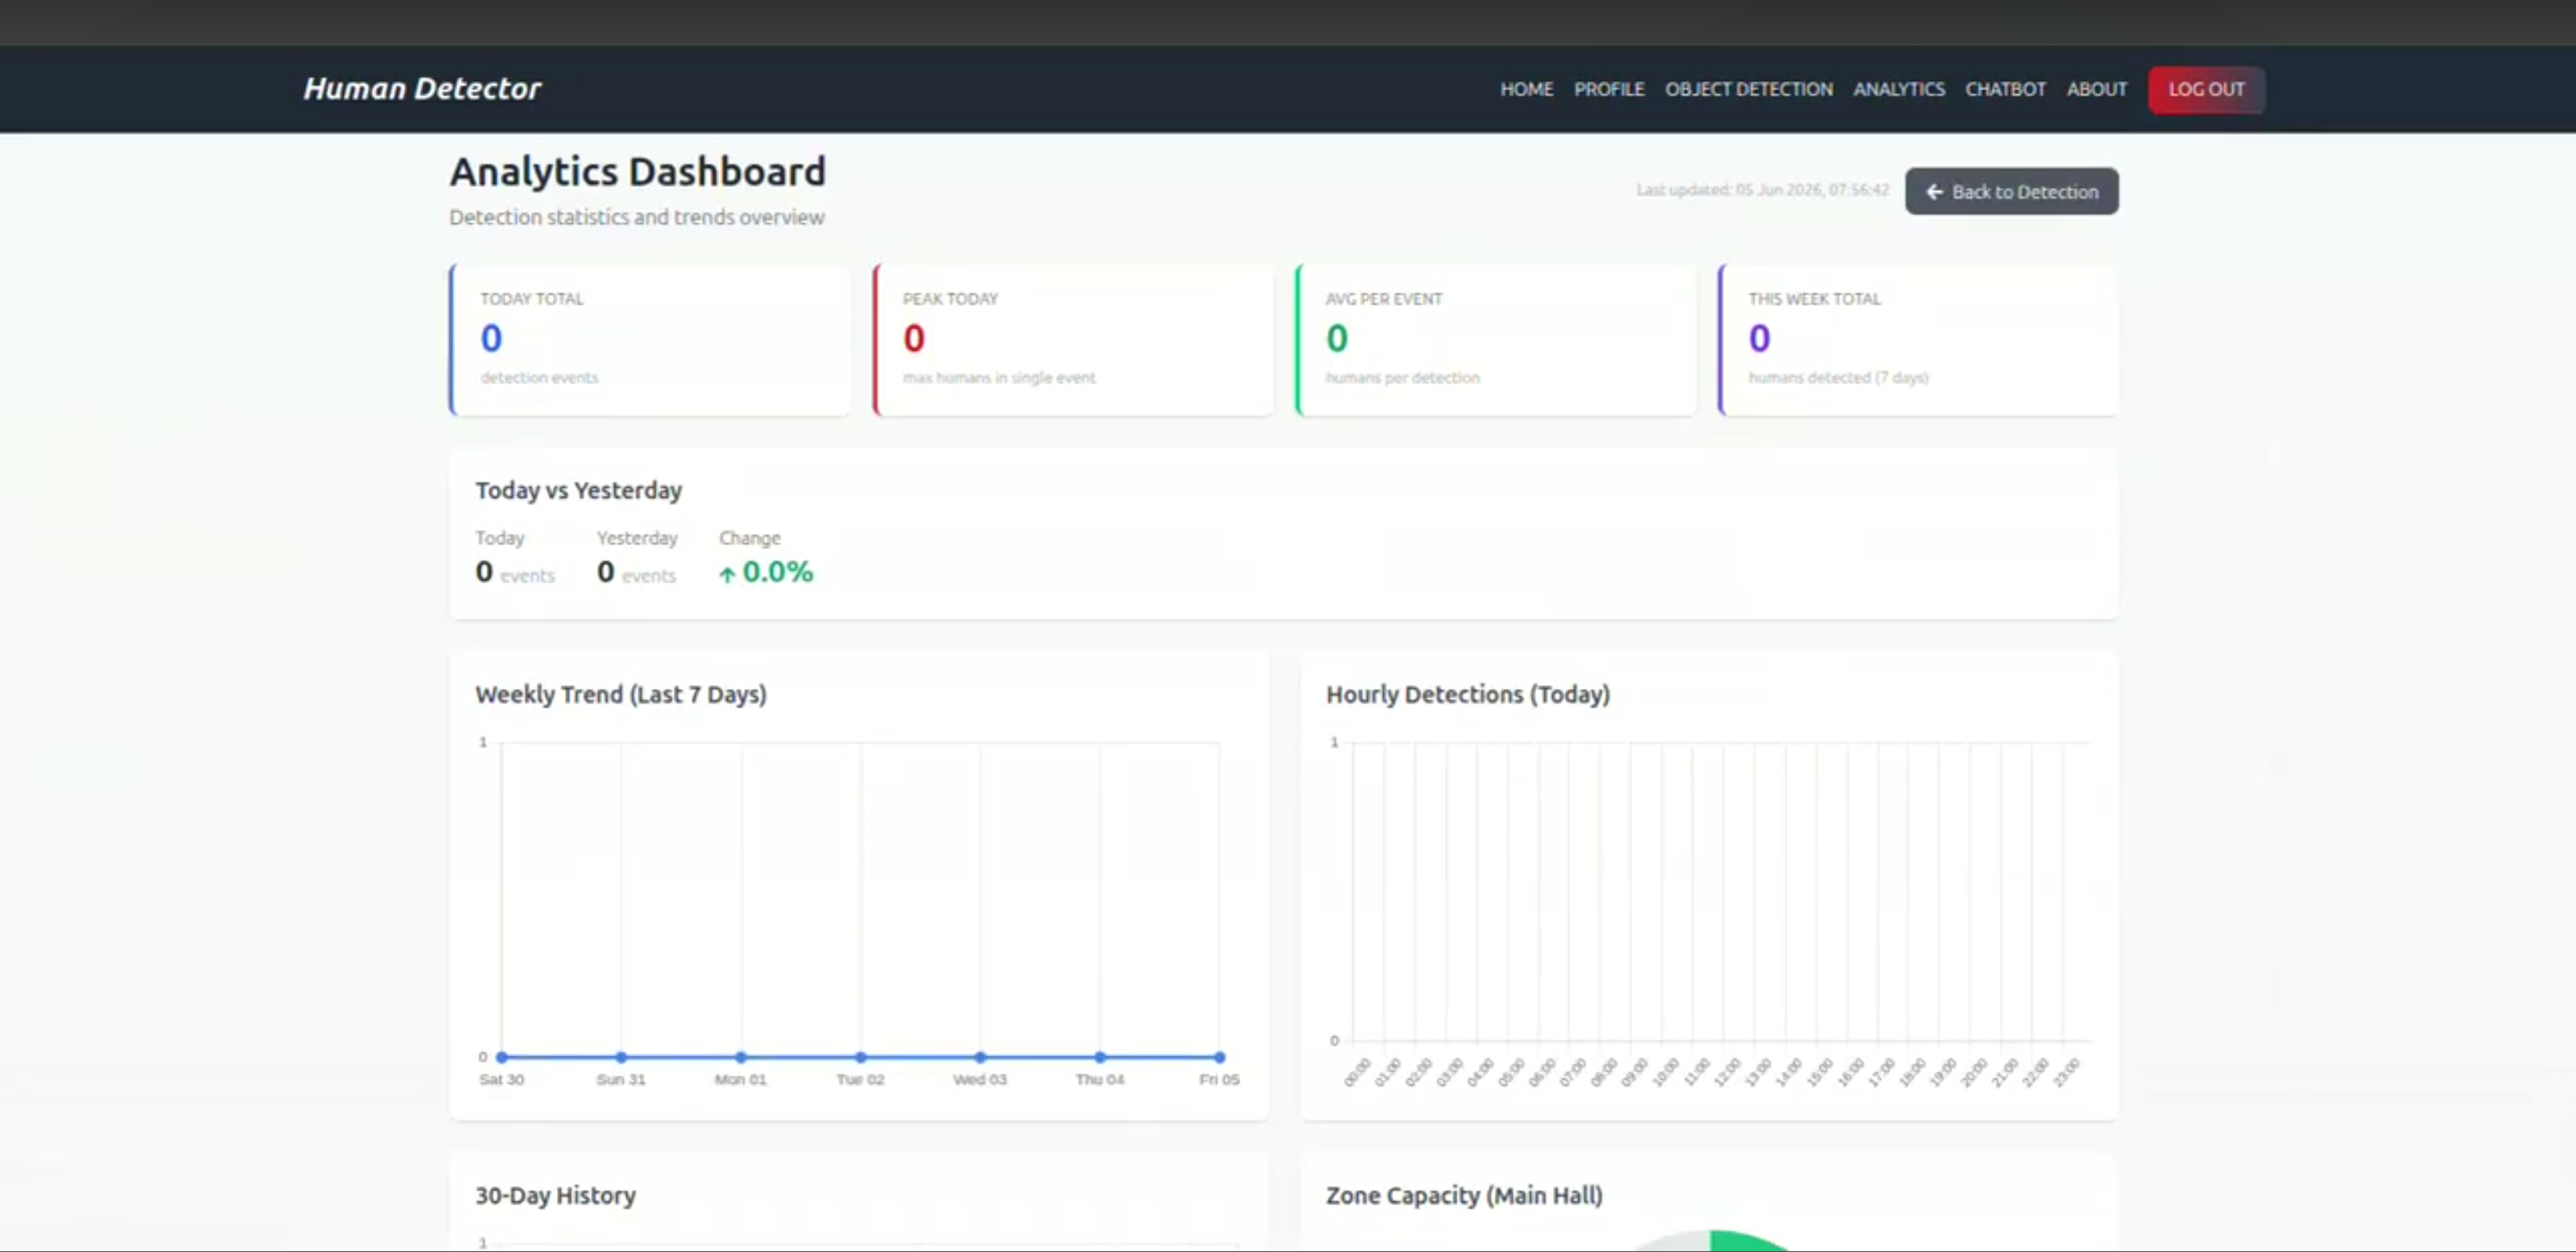Go to the PROFILE page
2576x1252 pixels.
point(1609,89)
